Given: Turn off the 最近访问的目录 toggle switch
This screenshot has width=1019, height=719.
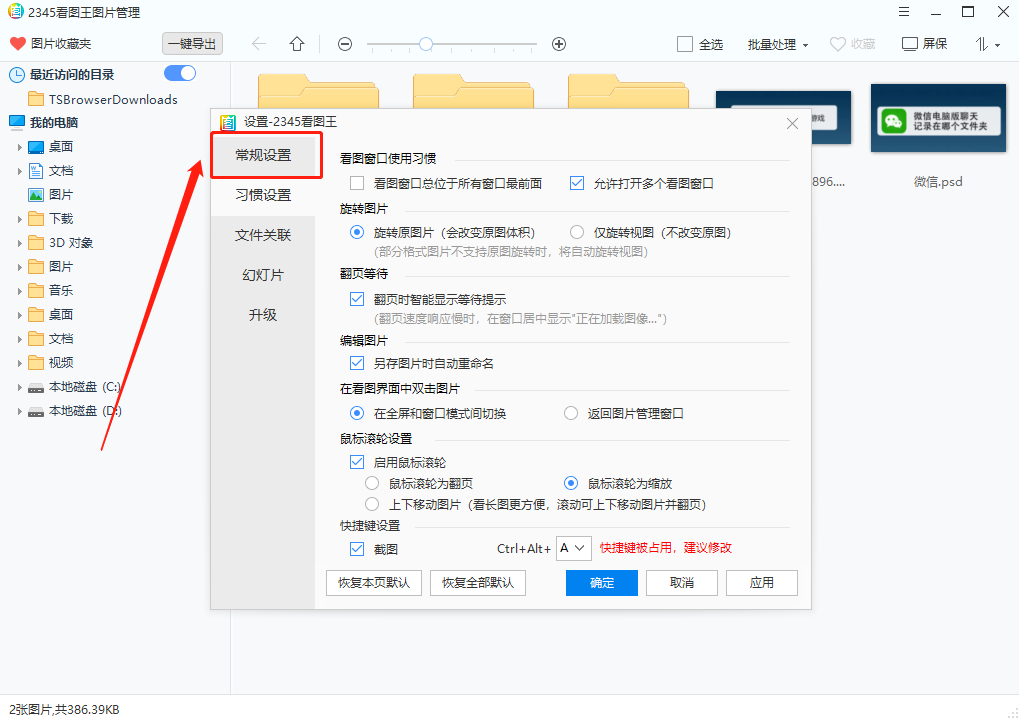Looking at the screenshot, I should pos(179,72).
